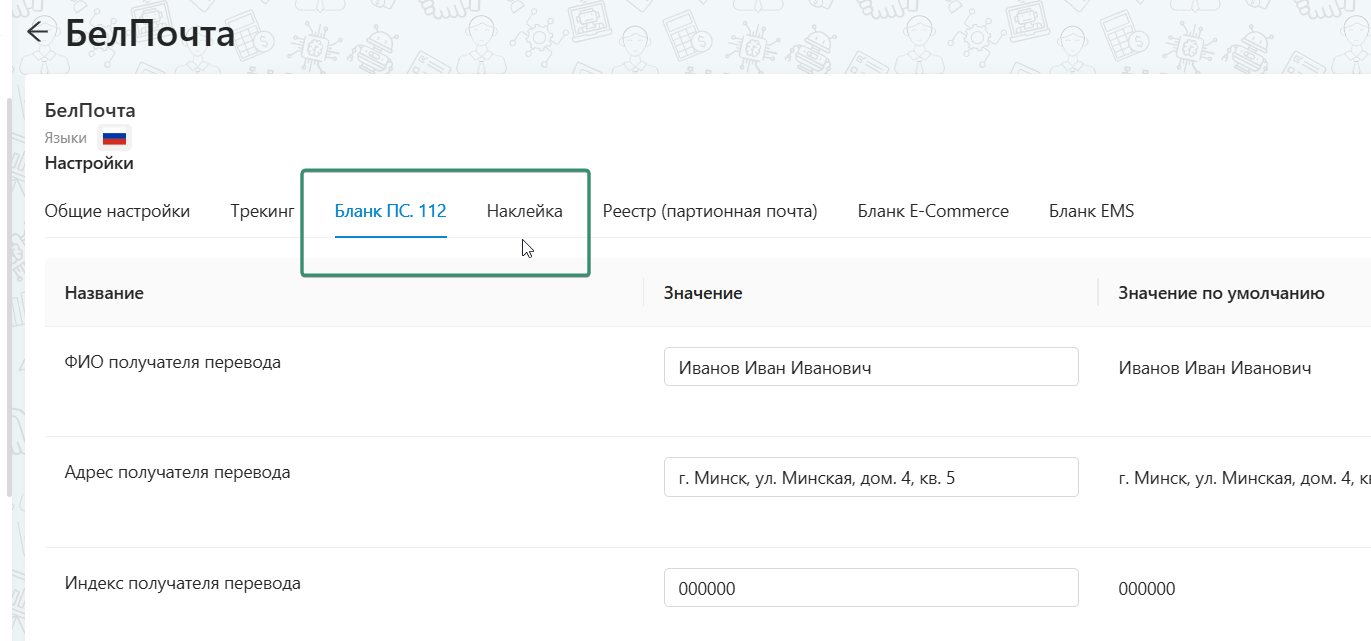Click the ФИО получателя перевода value field
The image size is (1371, 641).
(871, 367)
